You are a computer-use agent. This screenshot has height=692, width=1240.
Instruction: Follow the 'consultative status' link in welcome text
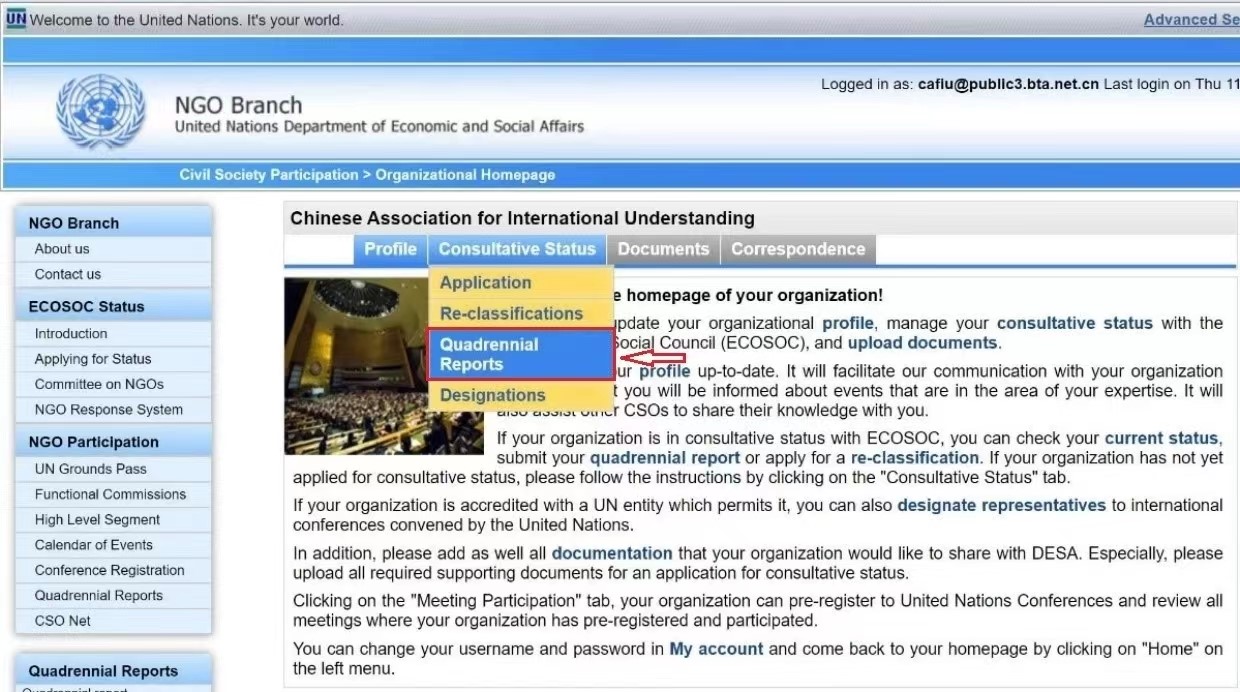point(1075,323)
